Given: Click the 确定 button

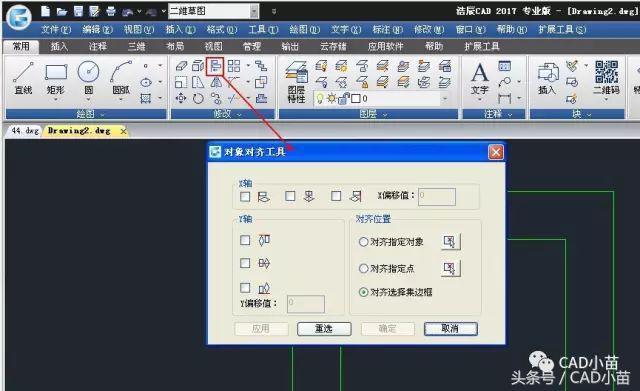Looking at the screenshot, I should click(x=387, y=329).
